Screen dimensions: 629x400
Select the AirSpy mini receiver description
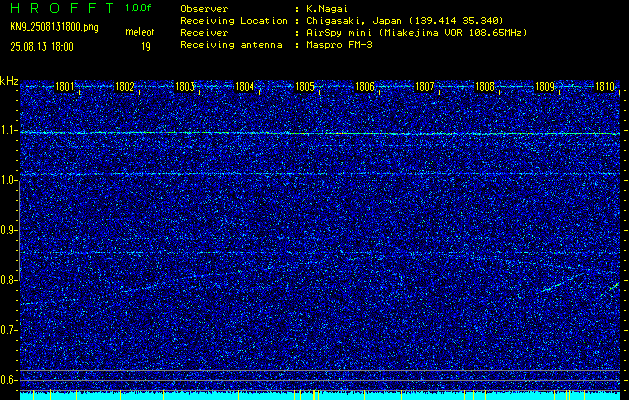tap(416, 33)
